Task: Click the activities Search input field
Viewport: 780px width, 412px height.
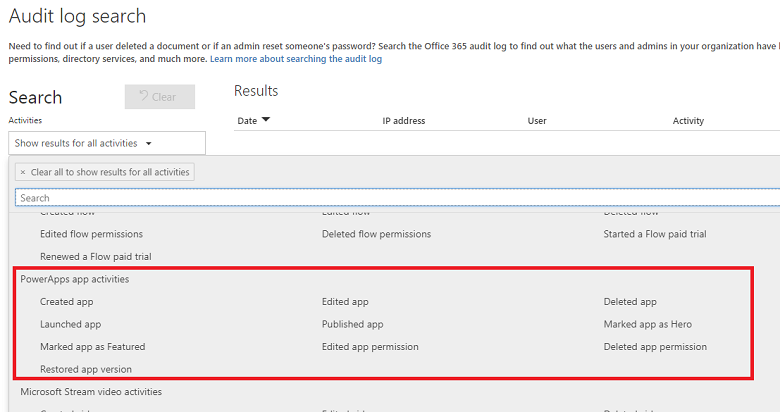Action: click(397, 198)
